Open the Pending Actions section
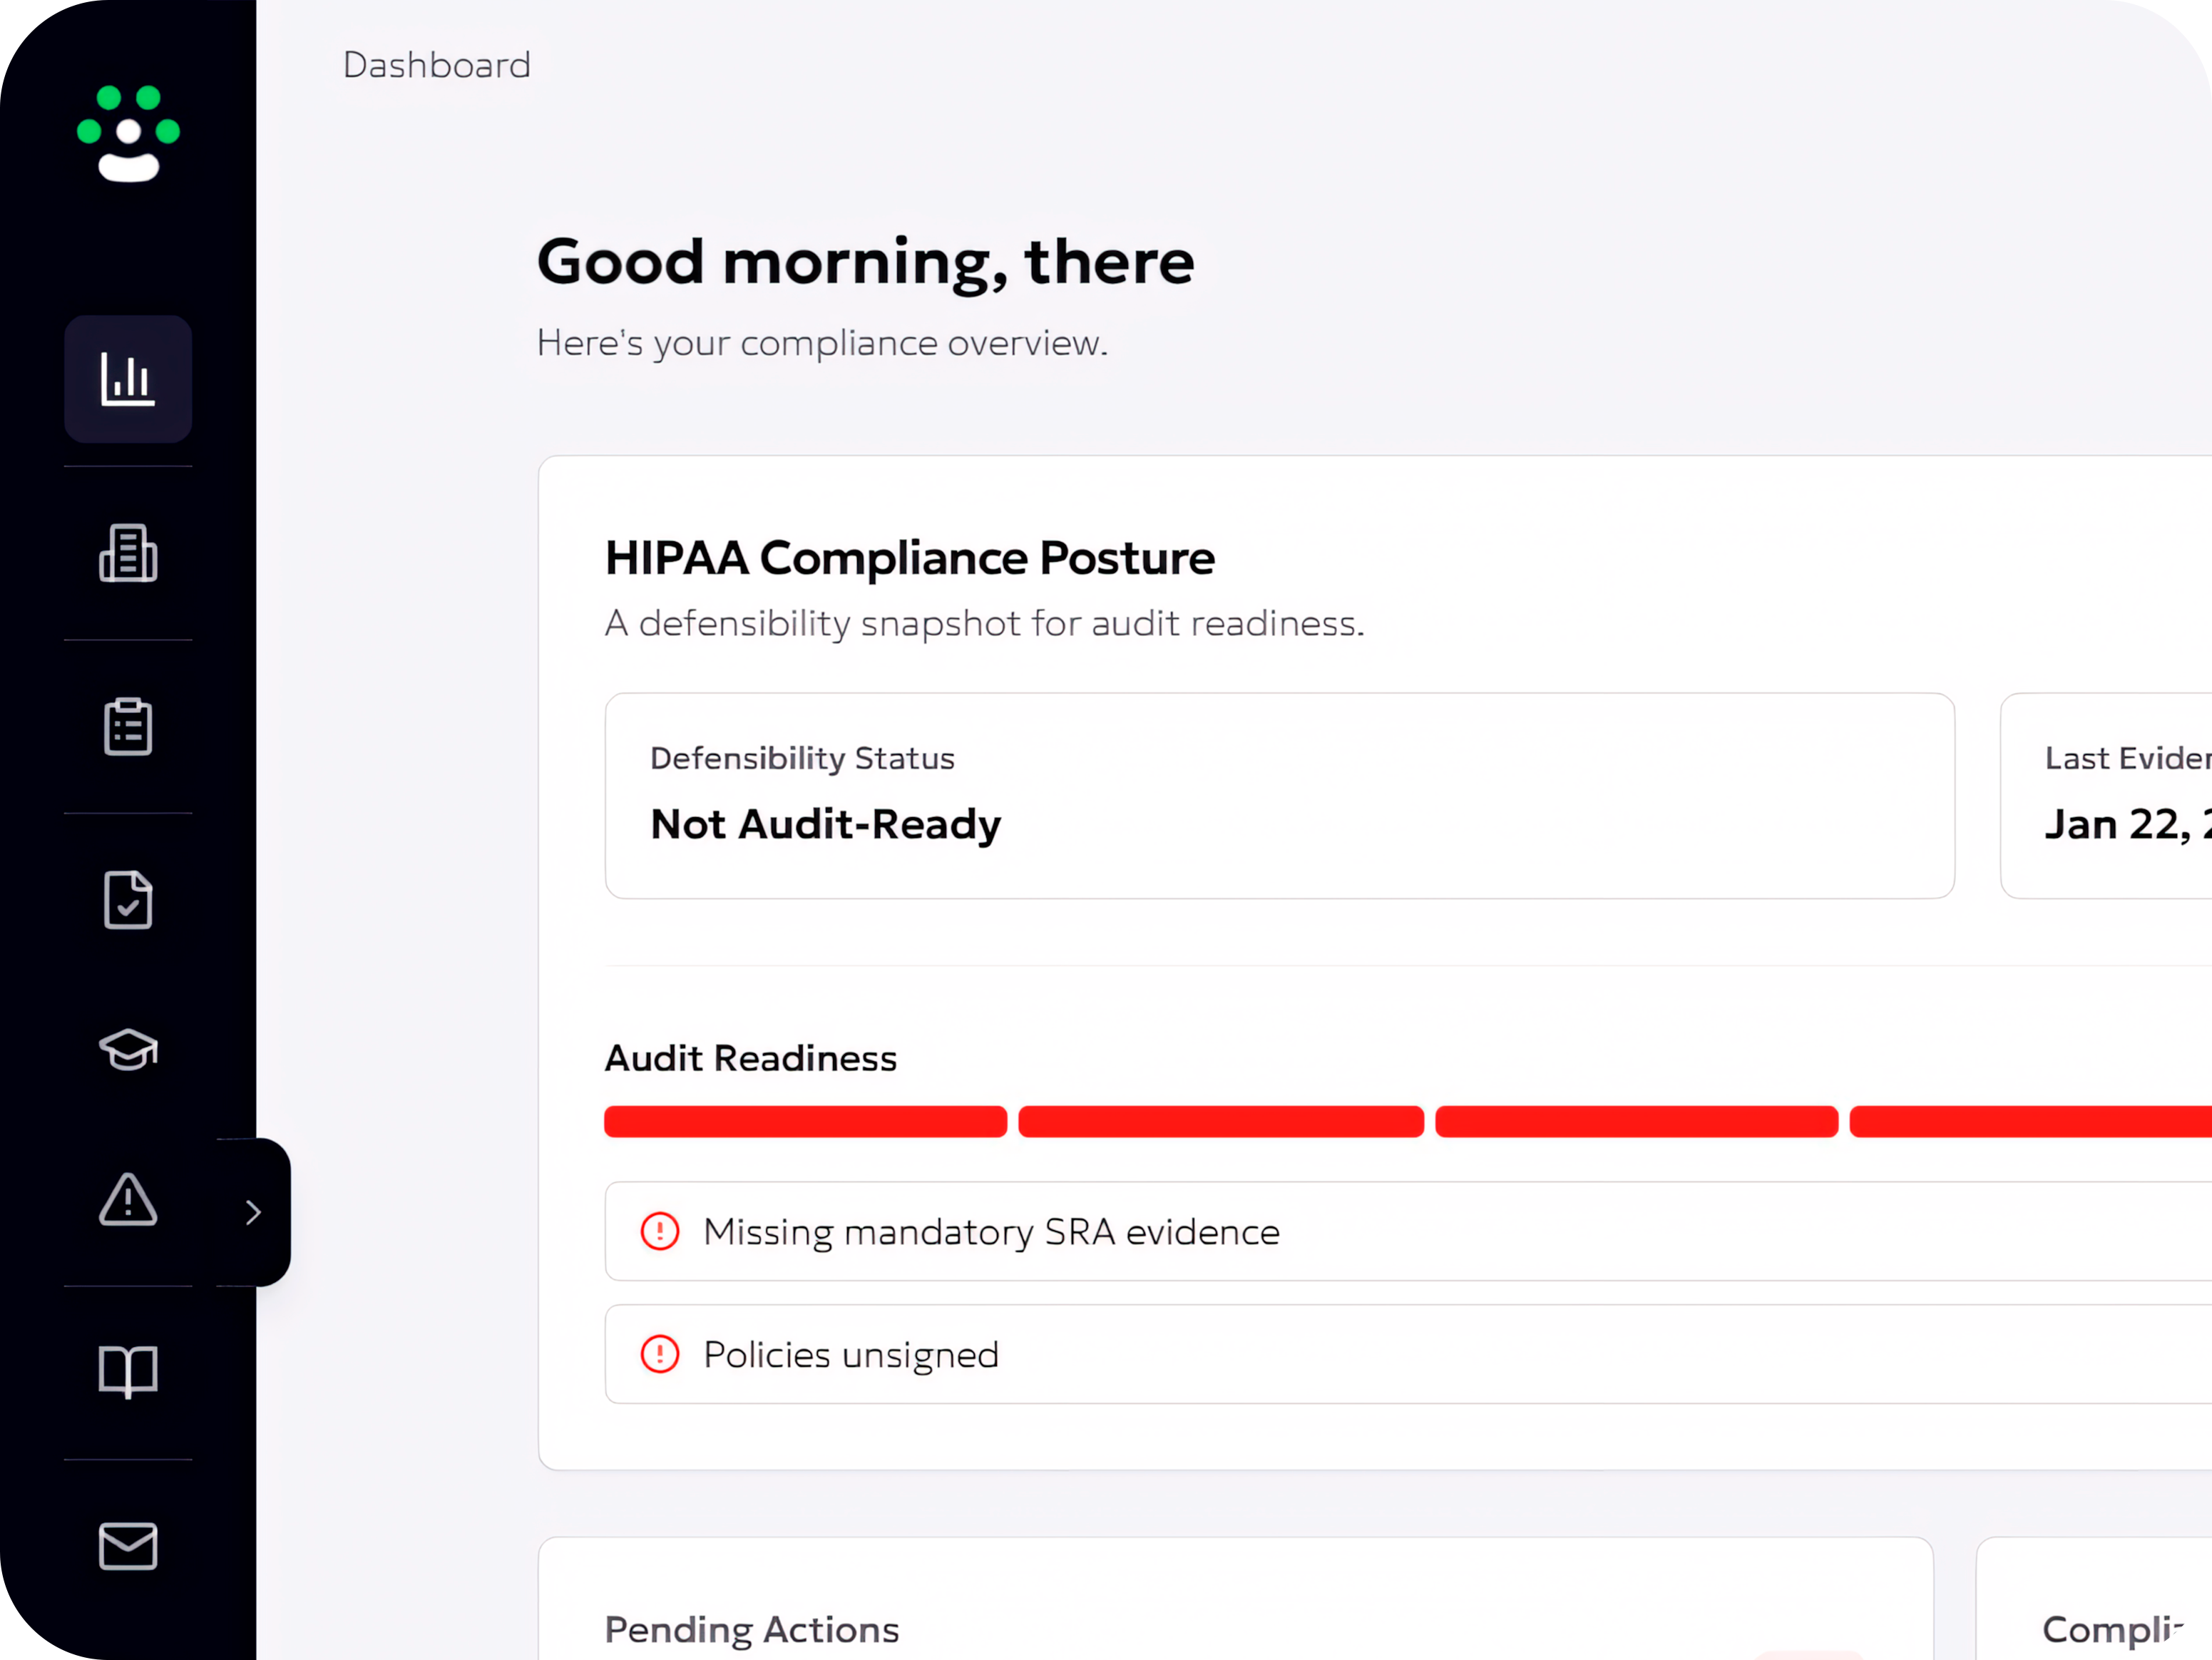Viewport: 2212px width, 1660px height. coord(751,1629)
